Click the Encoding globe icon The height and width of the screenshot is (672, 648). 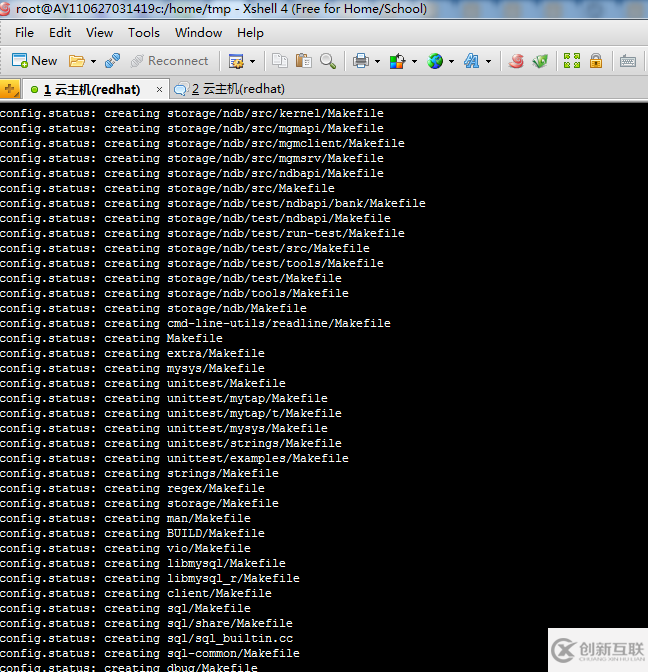pos(435,61)
